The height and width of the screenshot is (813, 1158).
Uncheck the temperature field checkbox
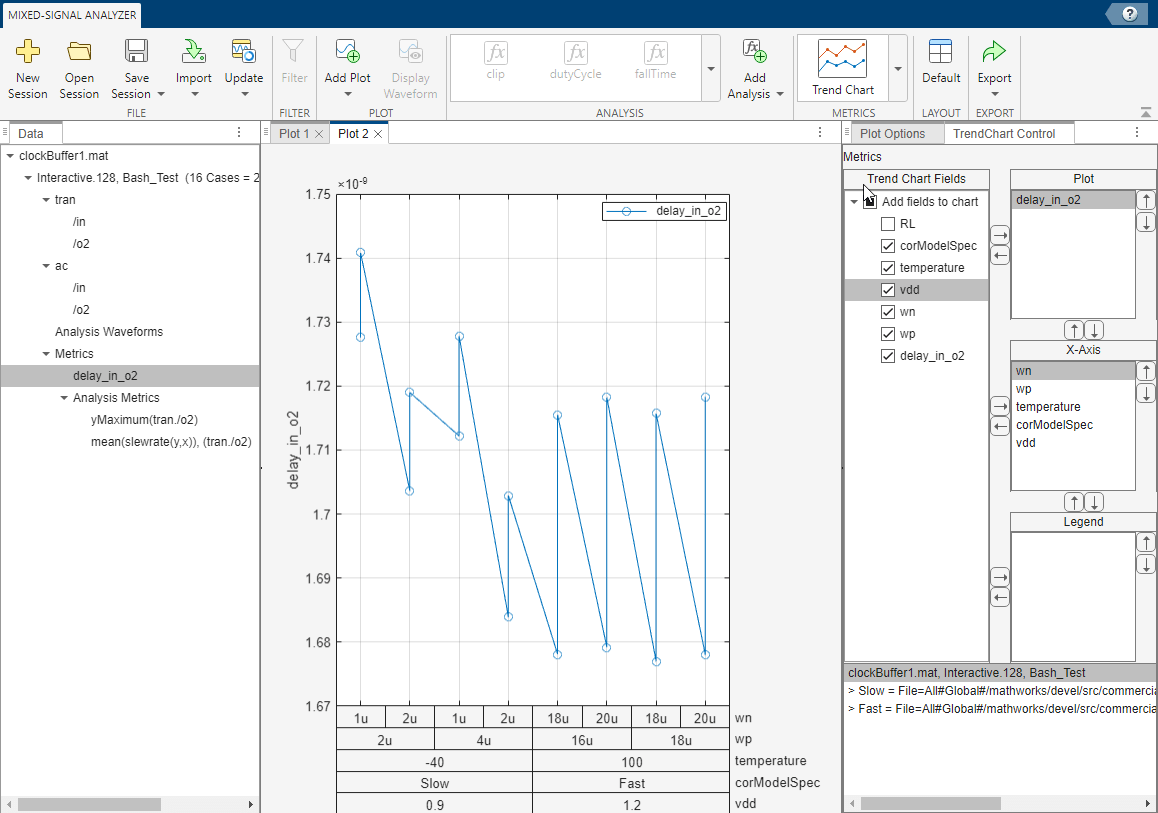(x=888, y=268)
